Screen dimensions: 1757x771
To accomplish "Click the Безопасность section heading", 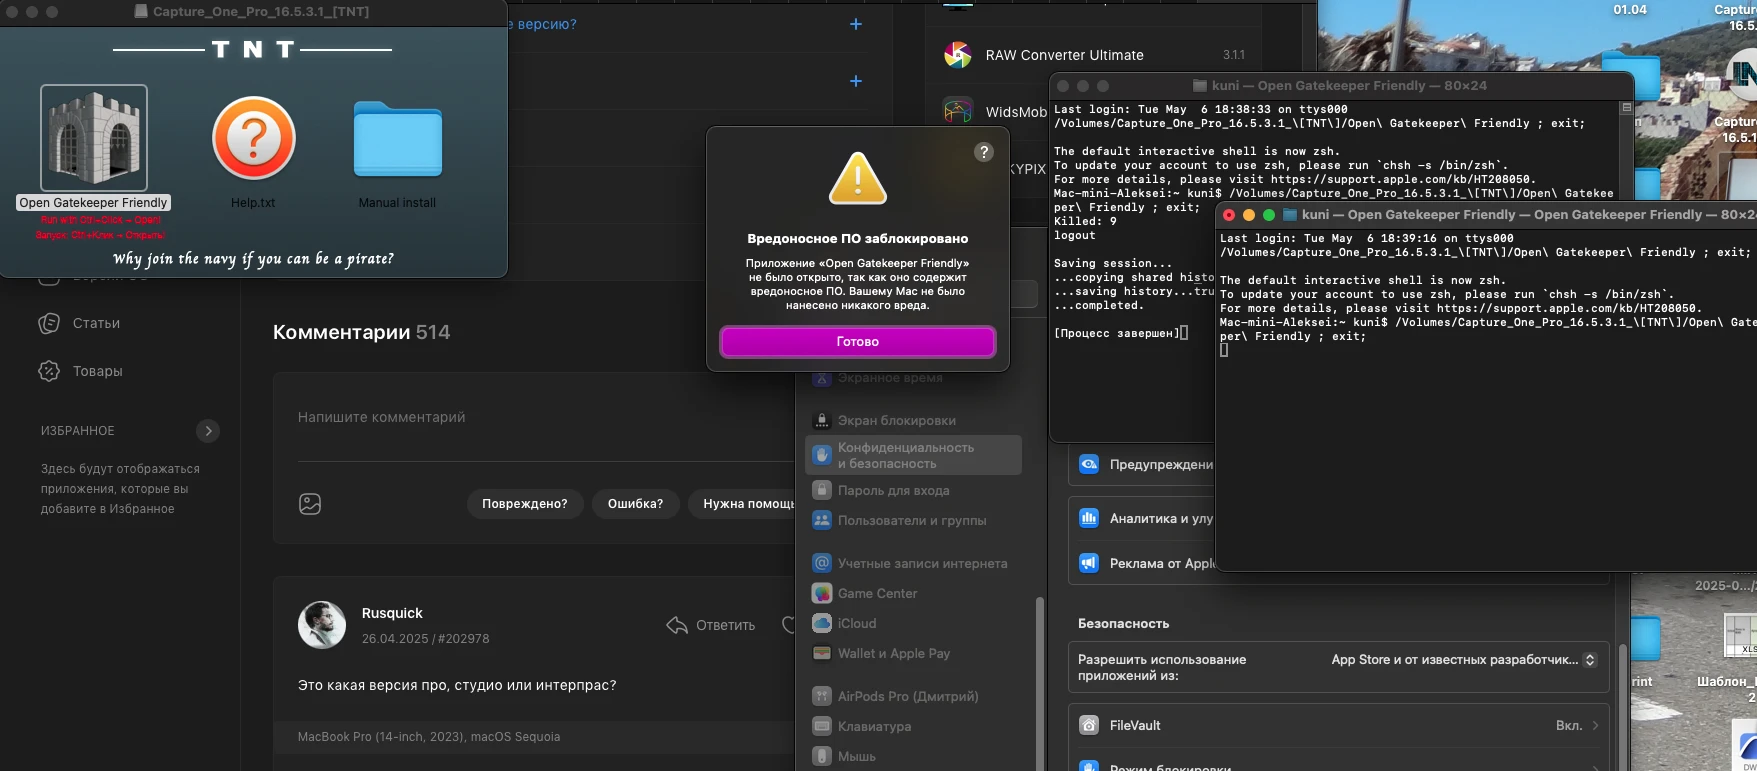I will [x=1123, y=624].
